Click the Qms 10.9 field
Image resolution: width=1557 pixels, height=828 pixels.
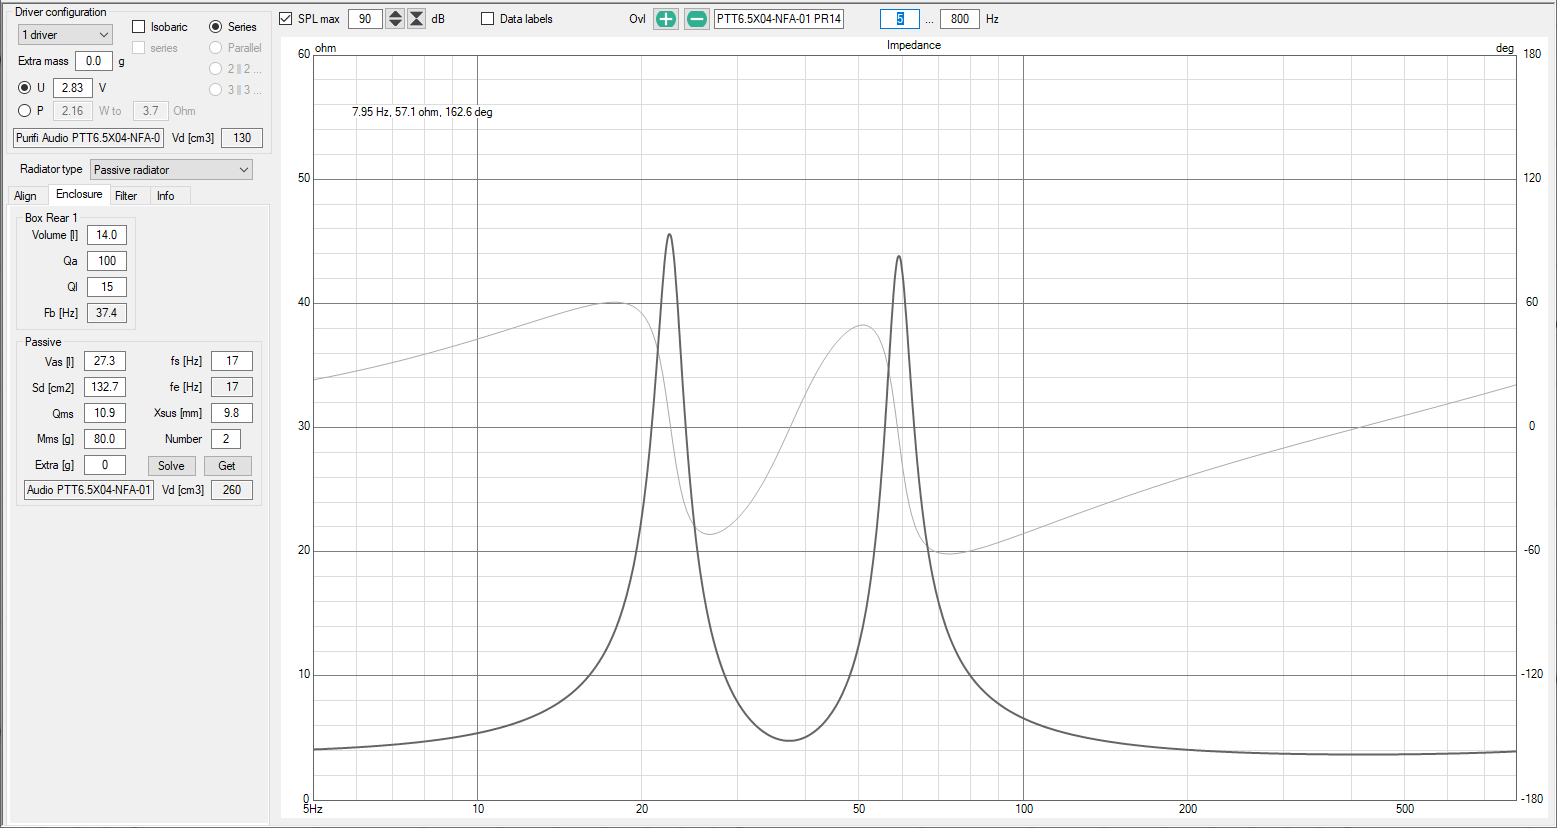pos(105,413)
